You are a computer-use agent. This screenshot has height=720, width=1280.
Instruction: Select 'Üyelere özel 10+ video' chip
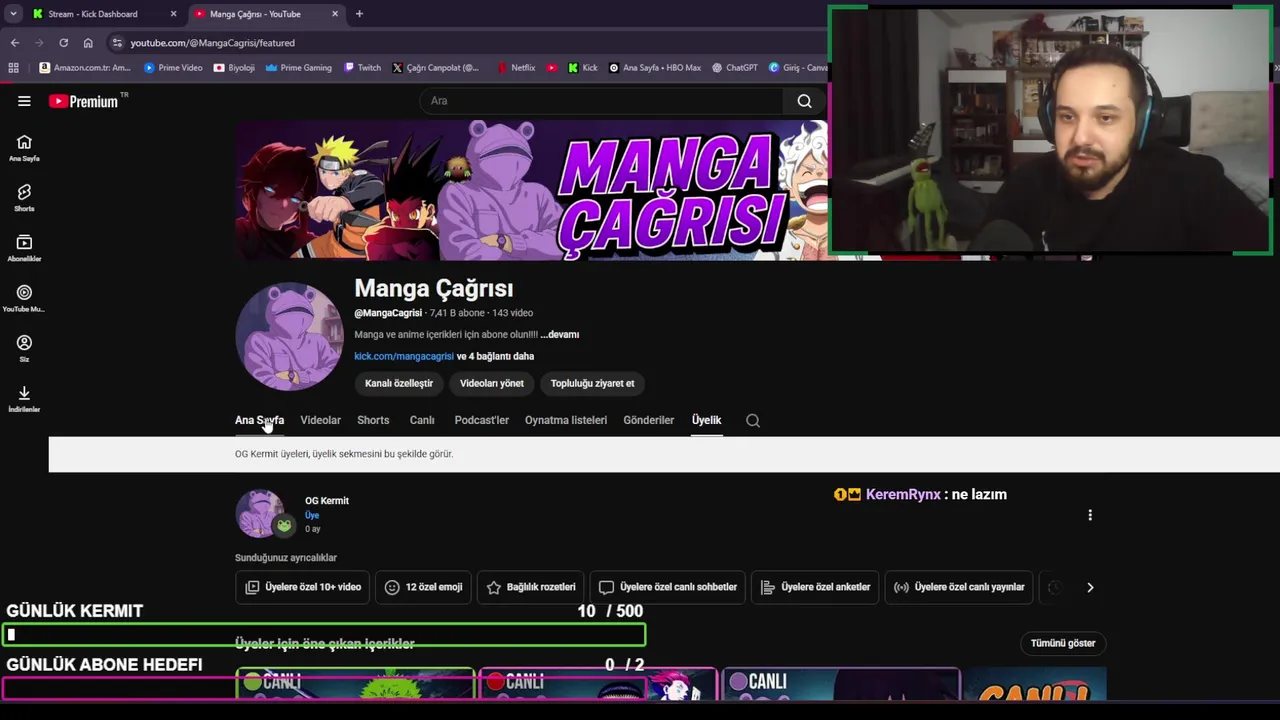[303, 587]
